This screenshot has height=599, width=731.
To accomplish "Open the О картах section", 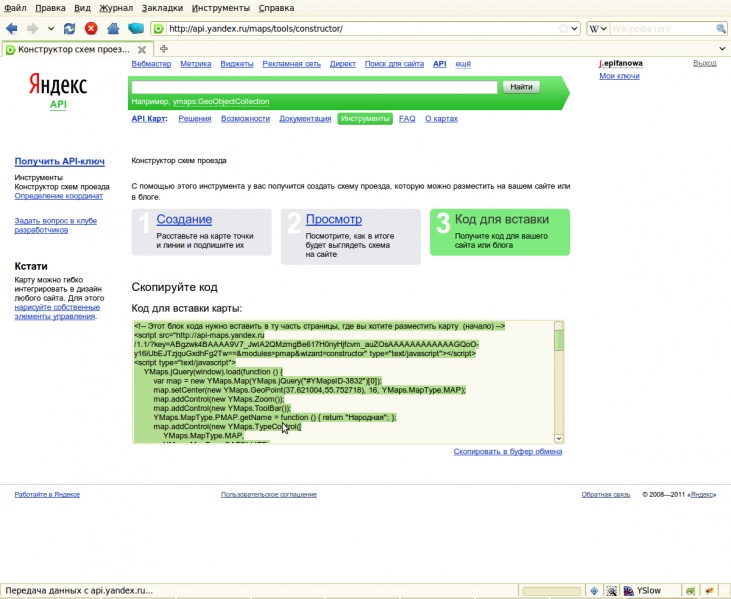I will pos(441,118).
